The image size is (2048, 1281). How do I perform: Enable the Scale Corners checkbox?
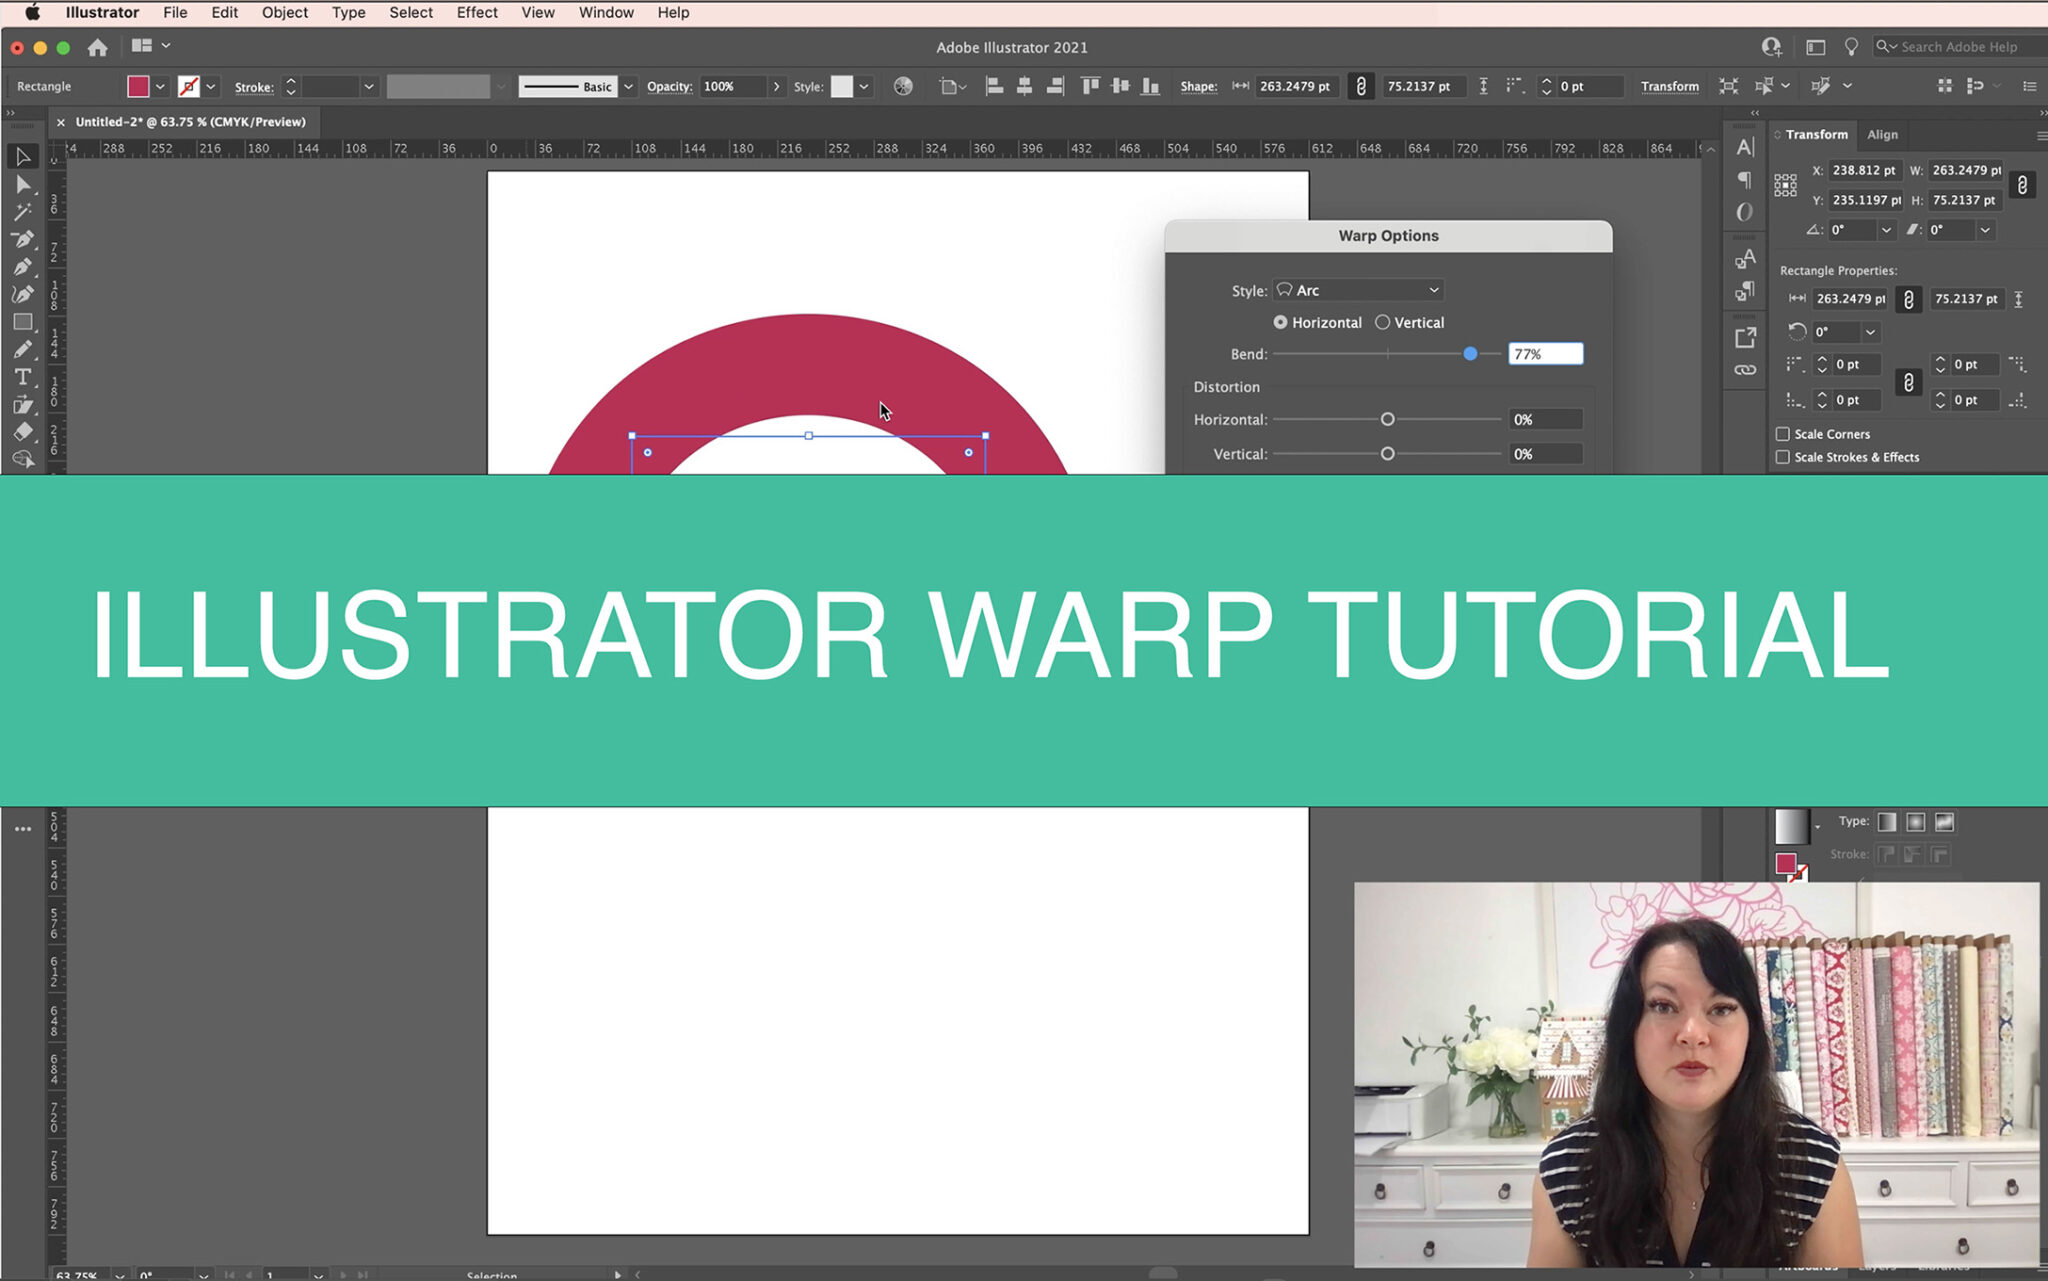[1783, 434]
